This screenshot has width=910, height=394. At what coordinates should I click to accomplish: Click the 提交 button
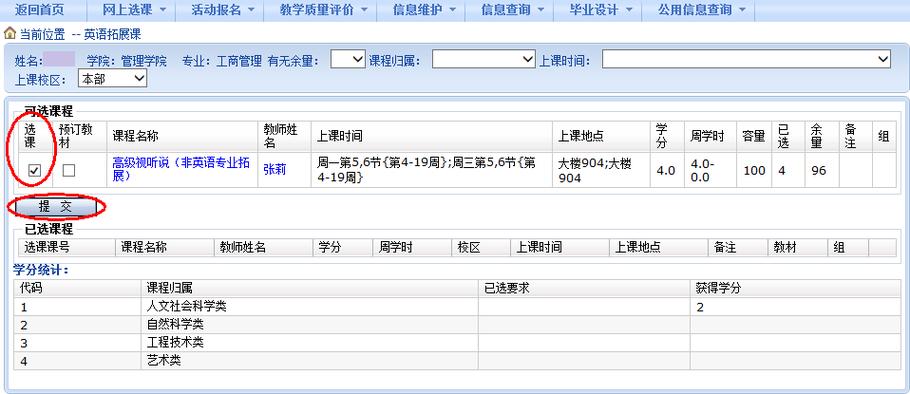pyautogui.click(x=55, y=207)
